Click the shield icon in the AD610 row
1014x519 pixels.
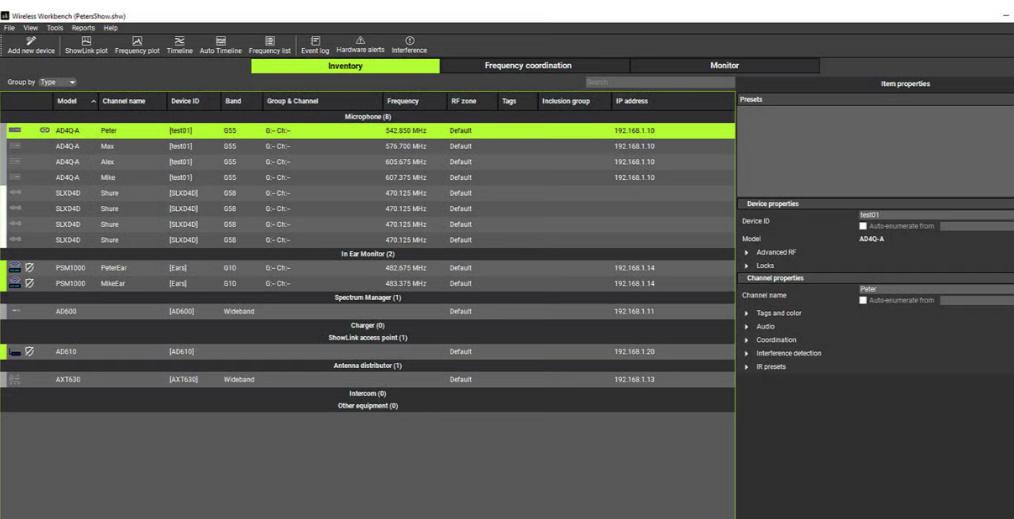(x=29, y=352)
